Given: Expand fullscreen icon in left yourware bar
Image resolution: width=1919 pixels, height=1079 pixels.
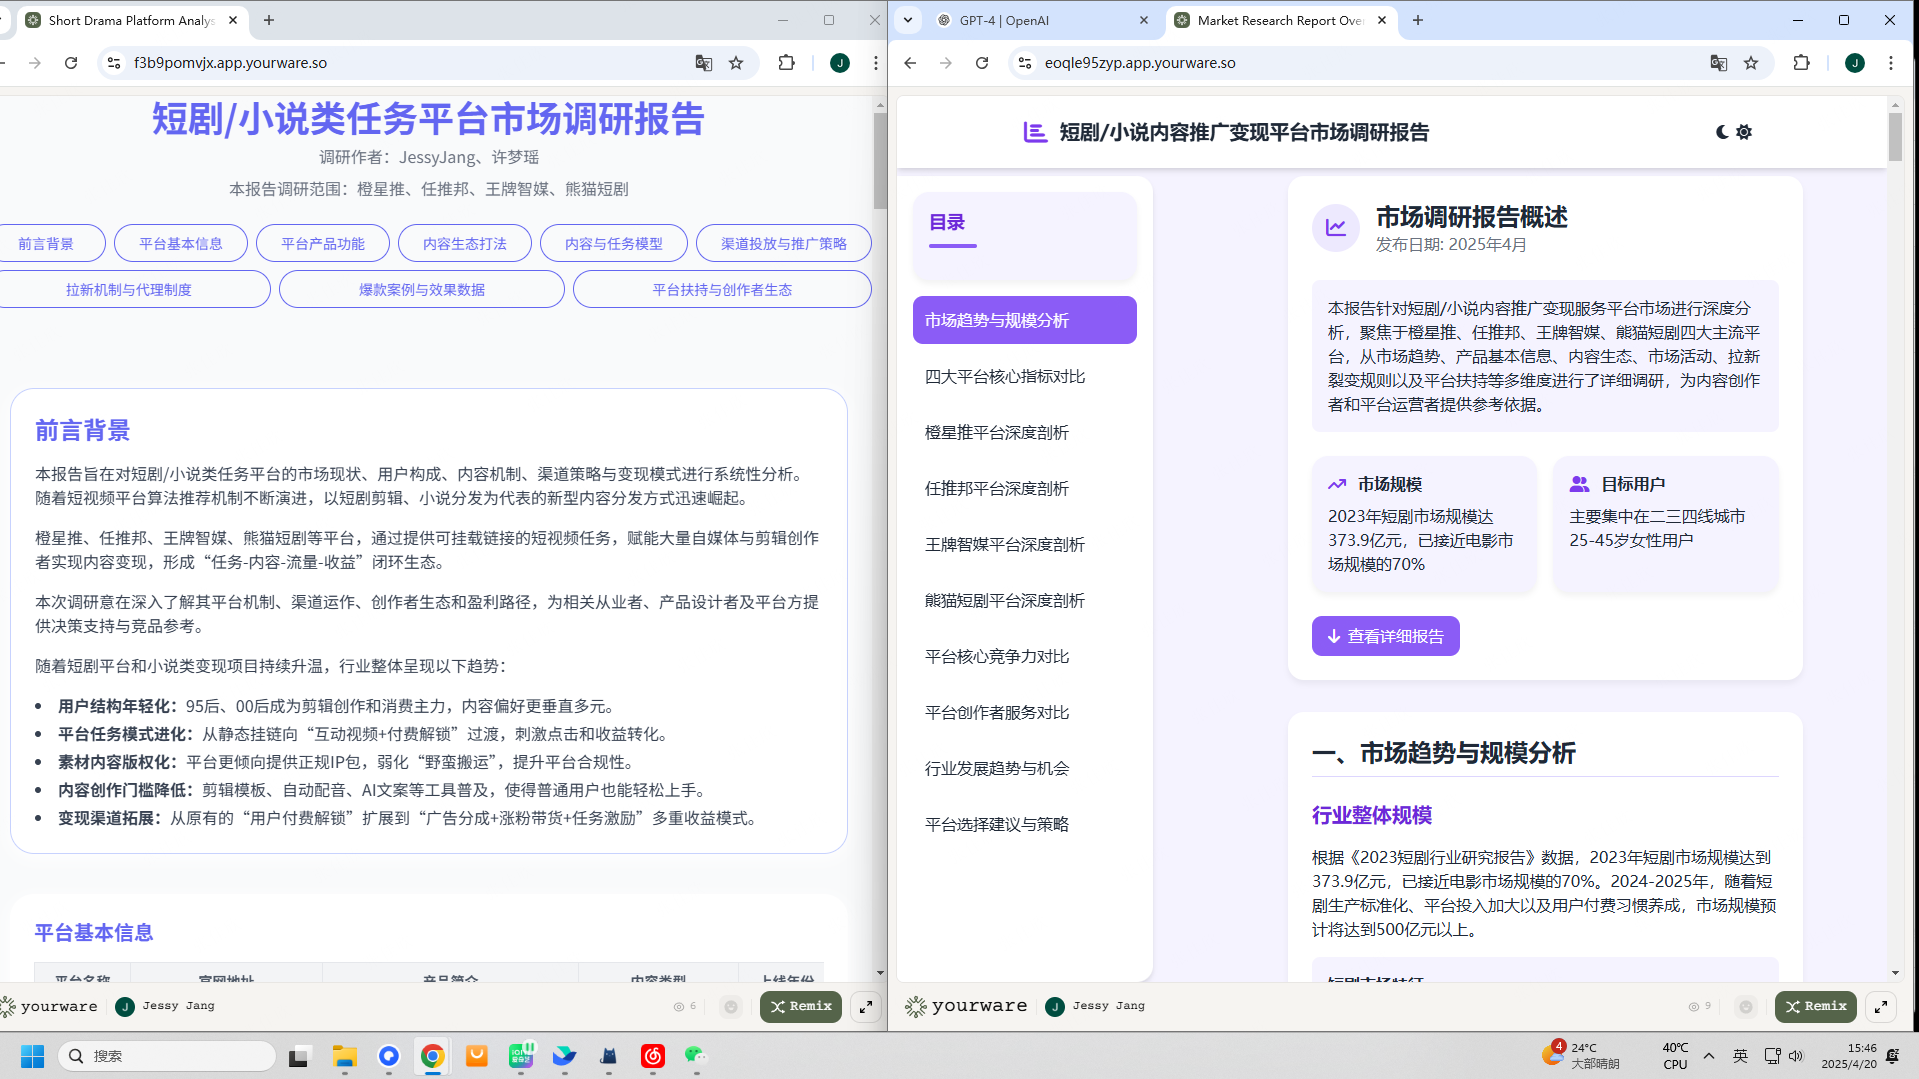Looking at the screenshot, I should point(866,1007).
